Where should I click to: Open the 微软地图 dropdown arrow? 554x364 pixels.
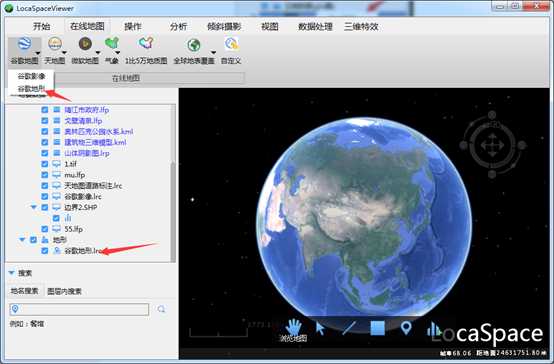pyautogui.click(x=98, y=53)
